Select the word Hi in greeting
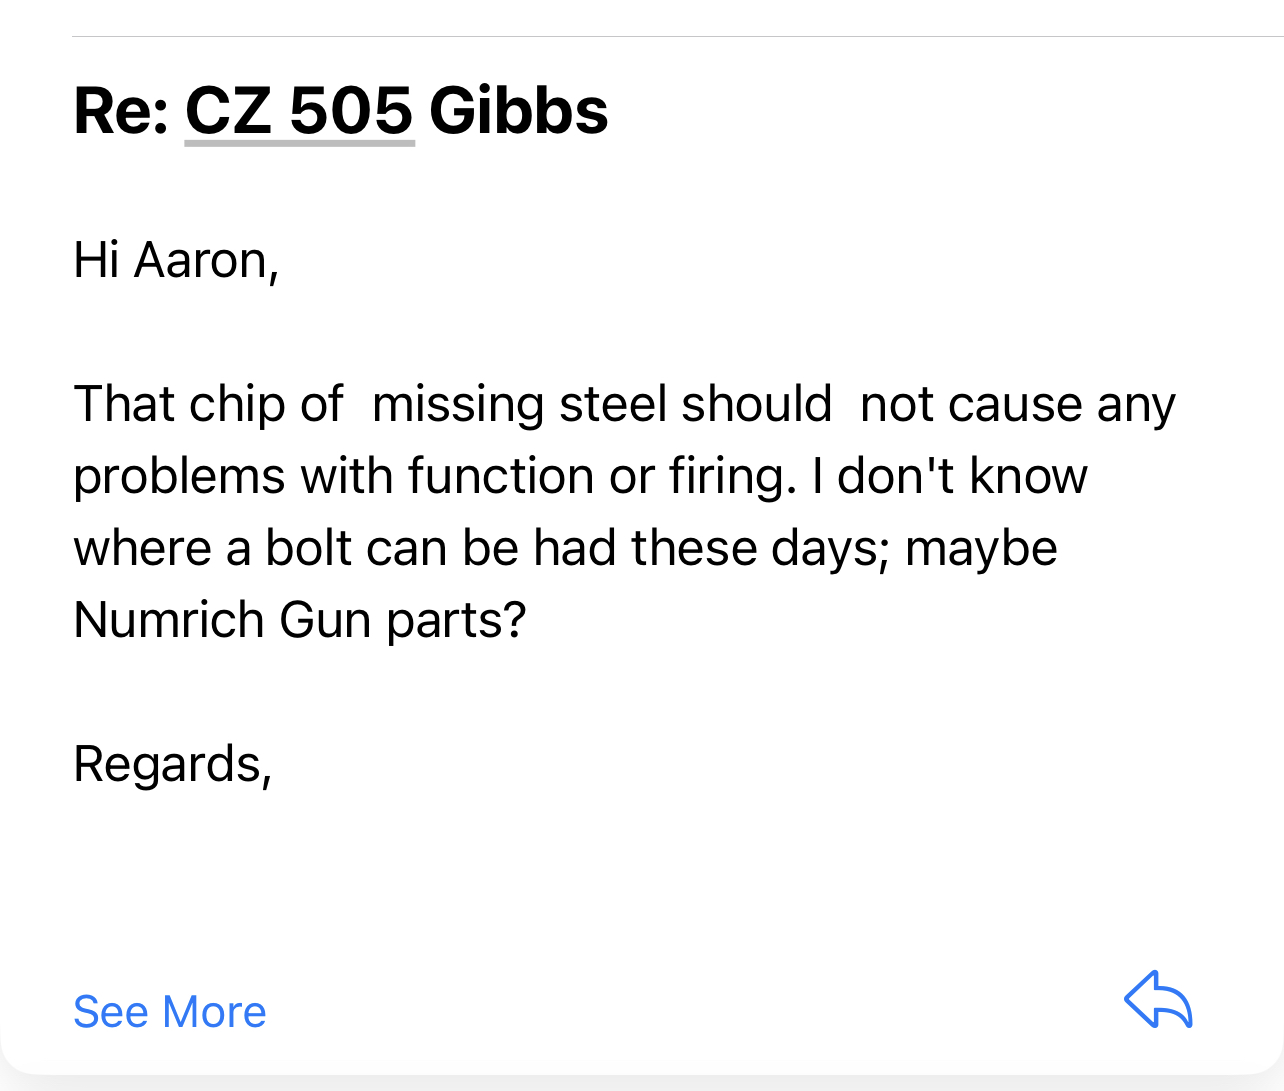 (97, 261)
